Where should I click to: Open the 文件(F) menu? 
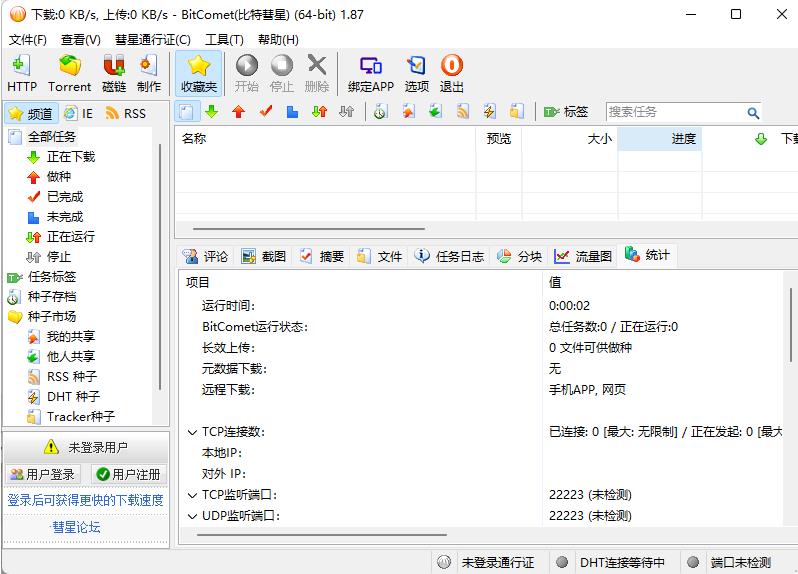point(28,40)
